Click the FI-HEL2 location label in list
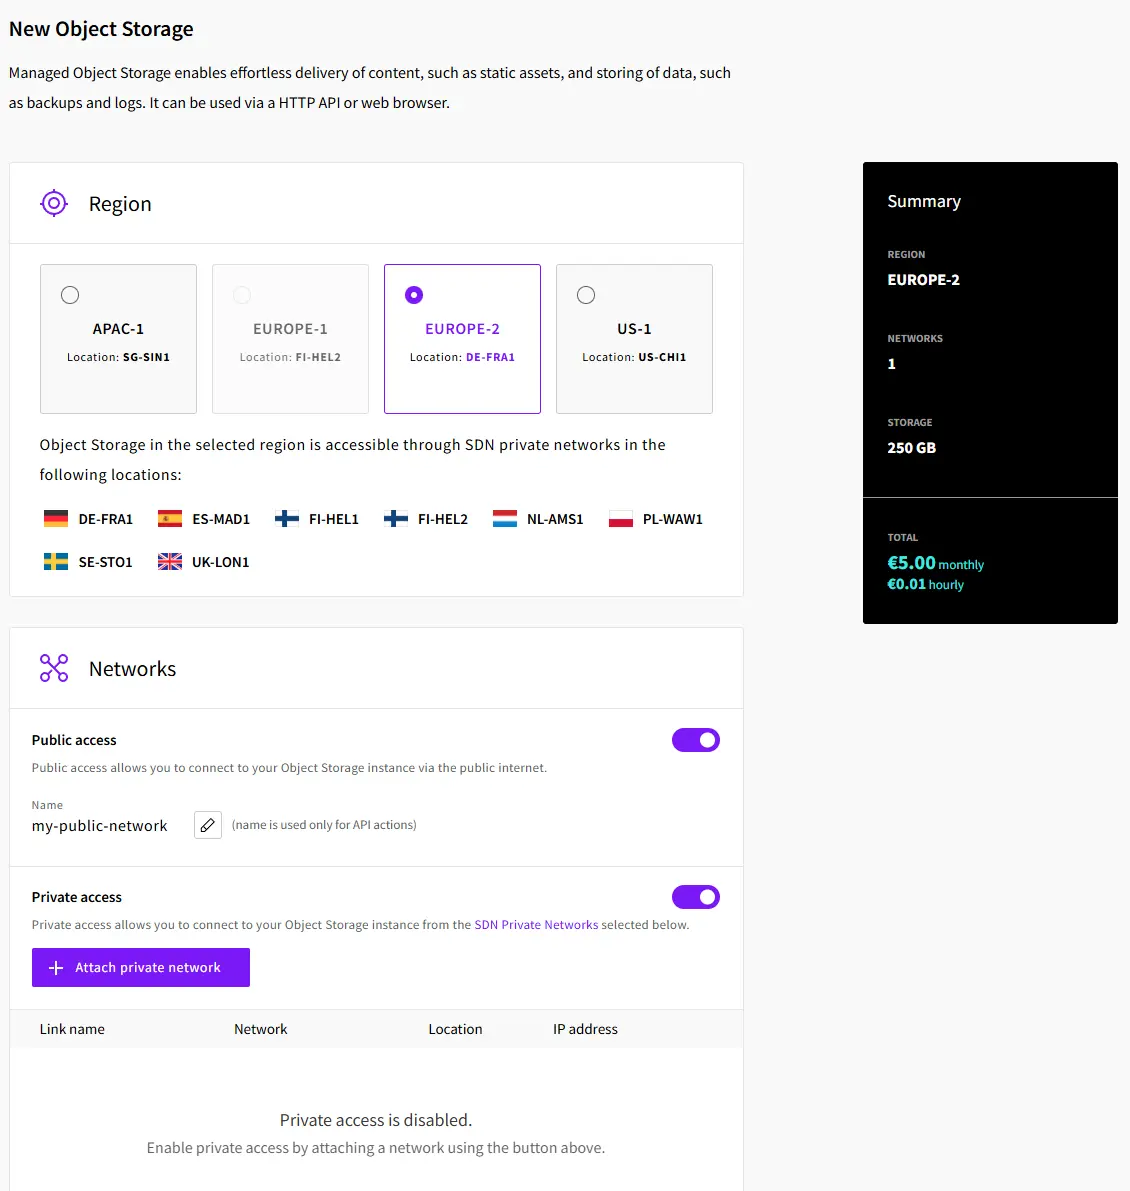 pyautogui.click(x=443, y=519)
